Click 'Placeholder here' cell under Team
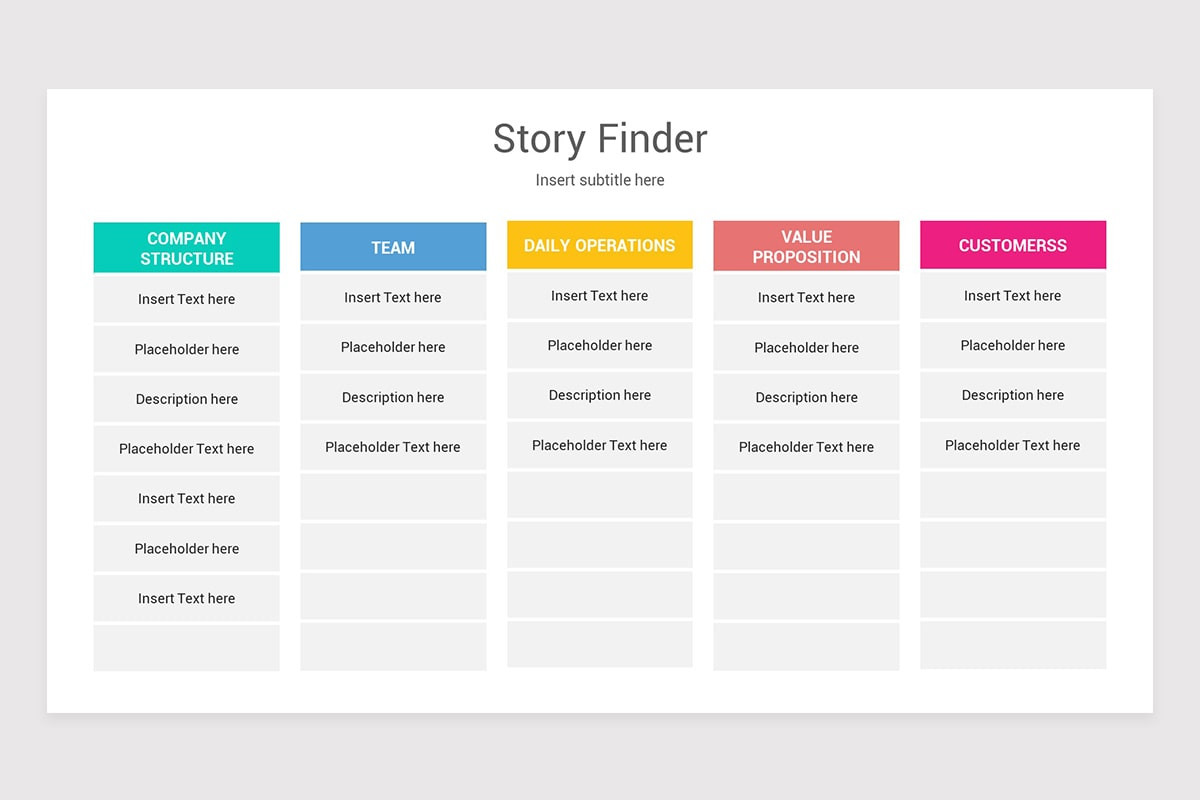The height and width of the screenshot is (800, 1200). click(393, 347)
